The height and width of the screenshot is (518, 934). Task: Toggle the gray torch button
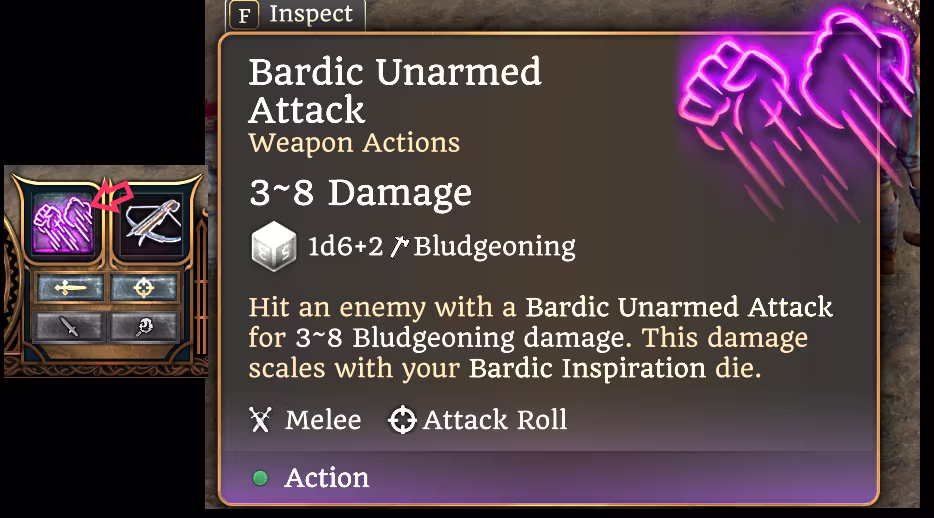pos(144,326)
